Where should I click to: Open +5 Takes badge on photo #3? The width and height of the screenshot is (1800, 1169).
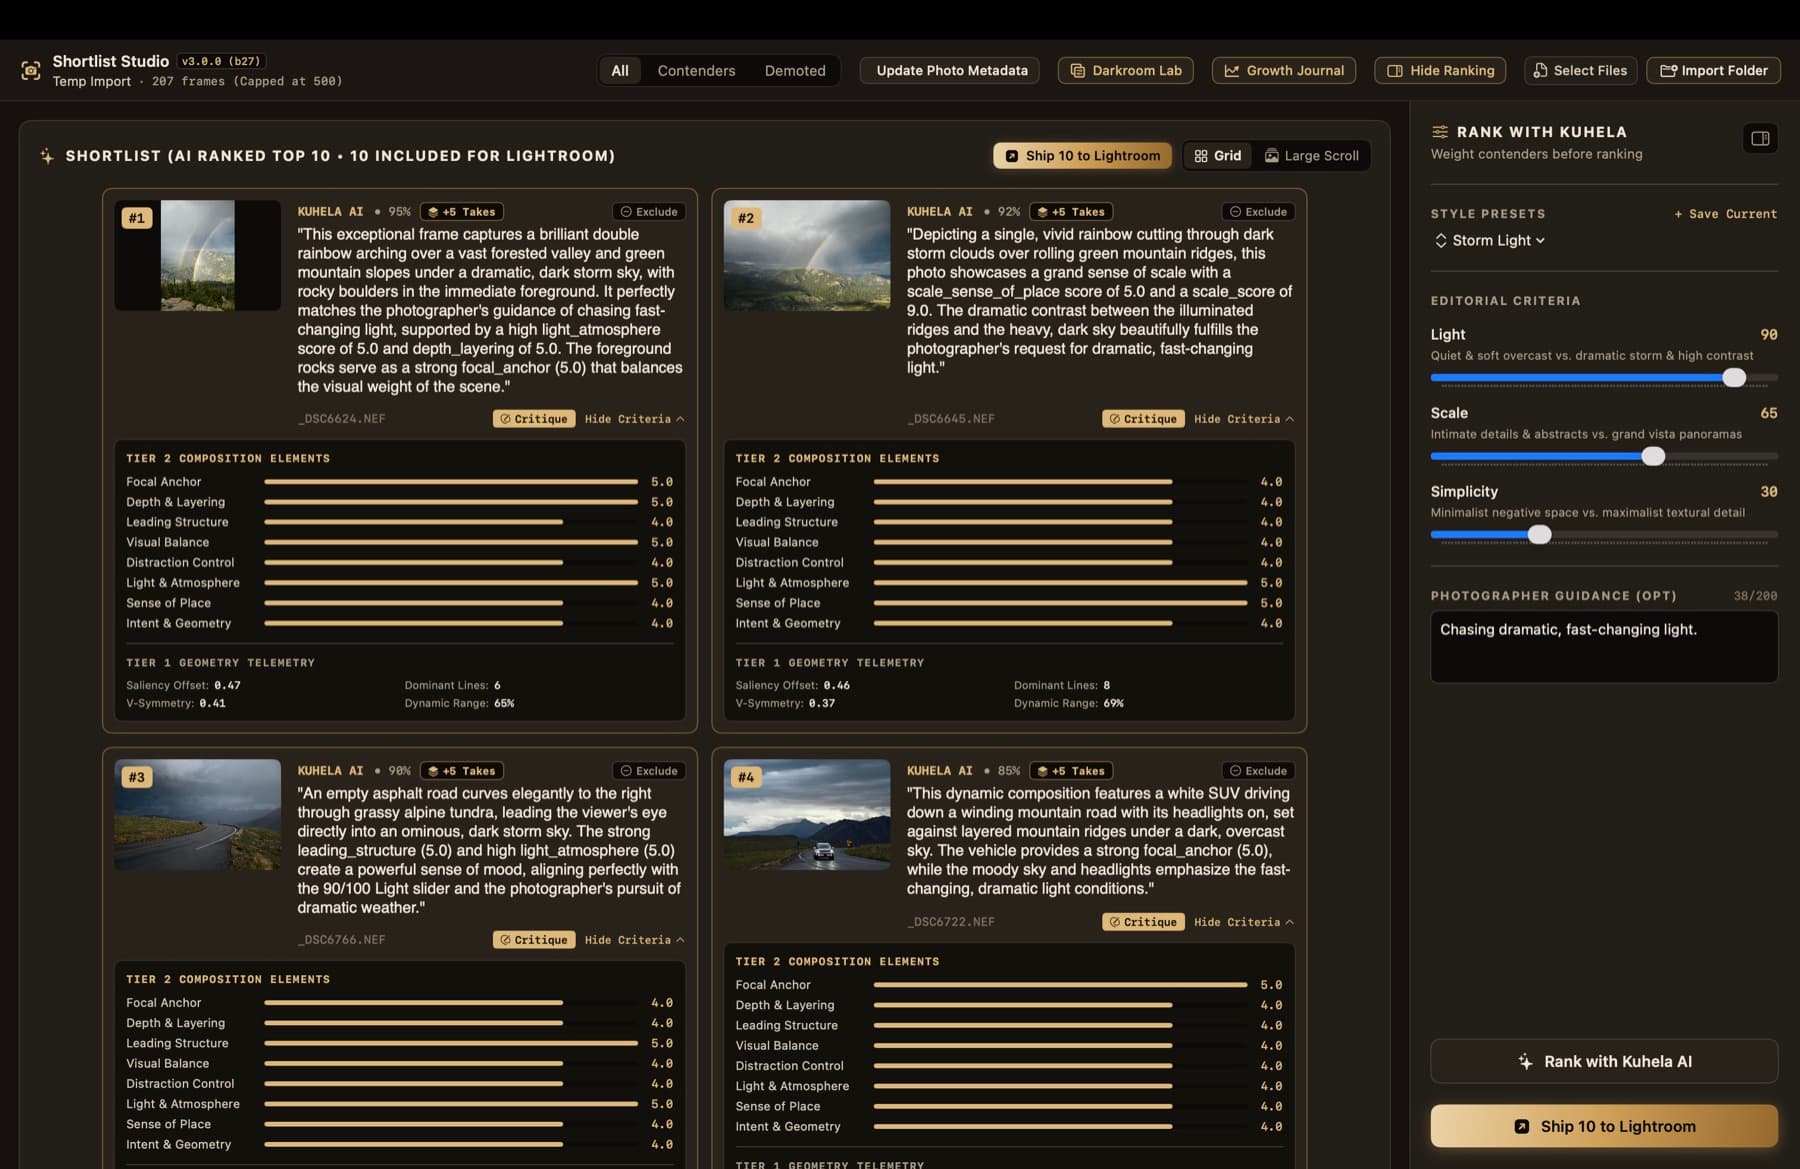[x=462, y=771]
